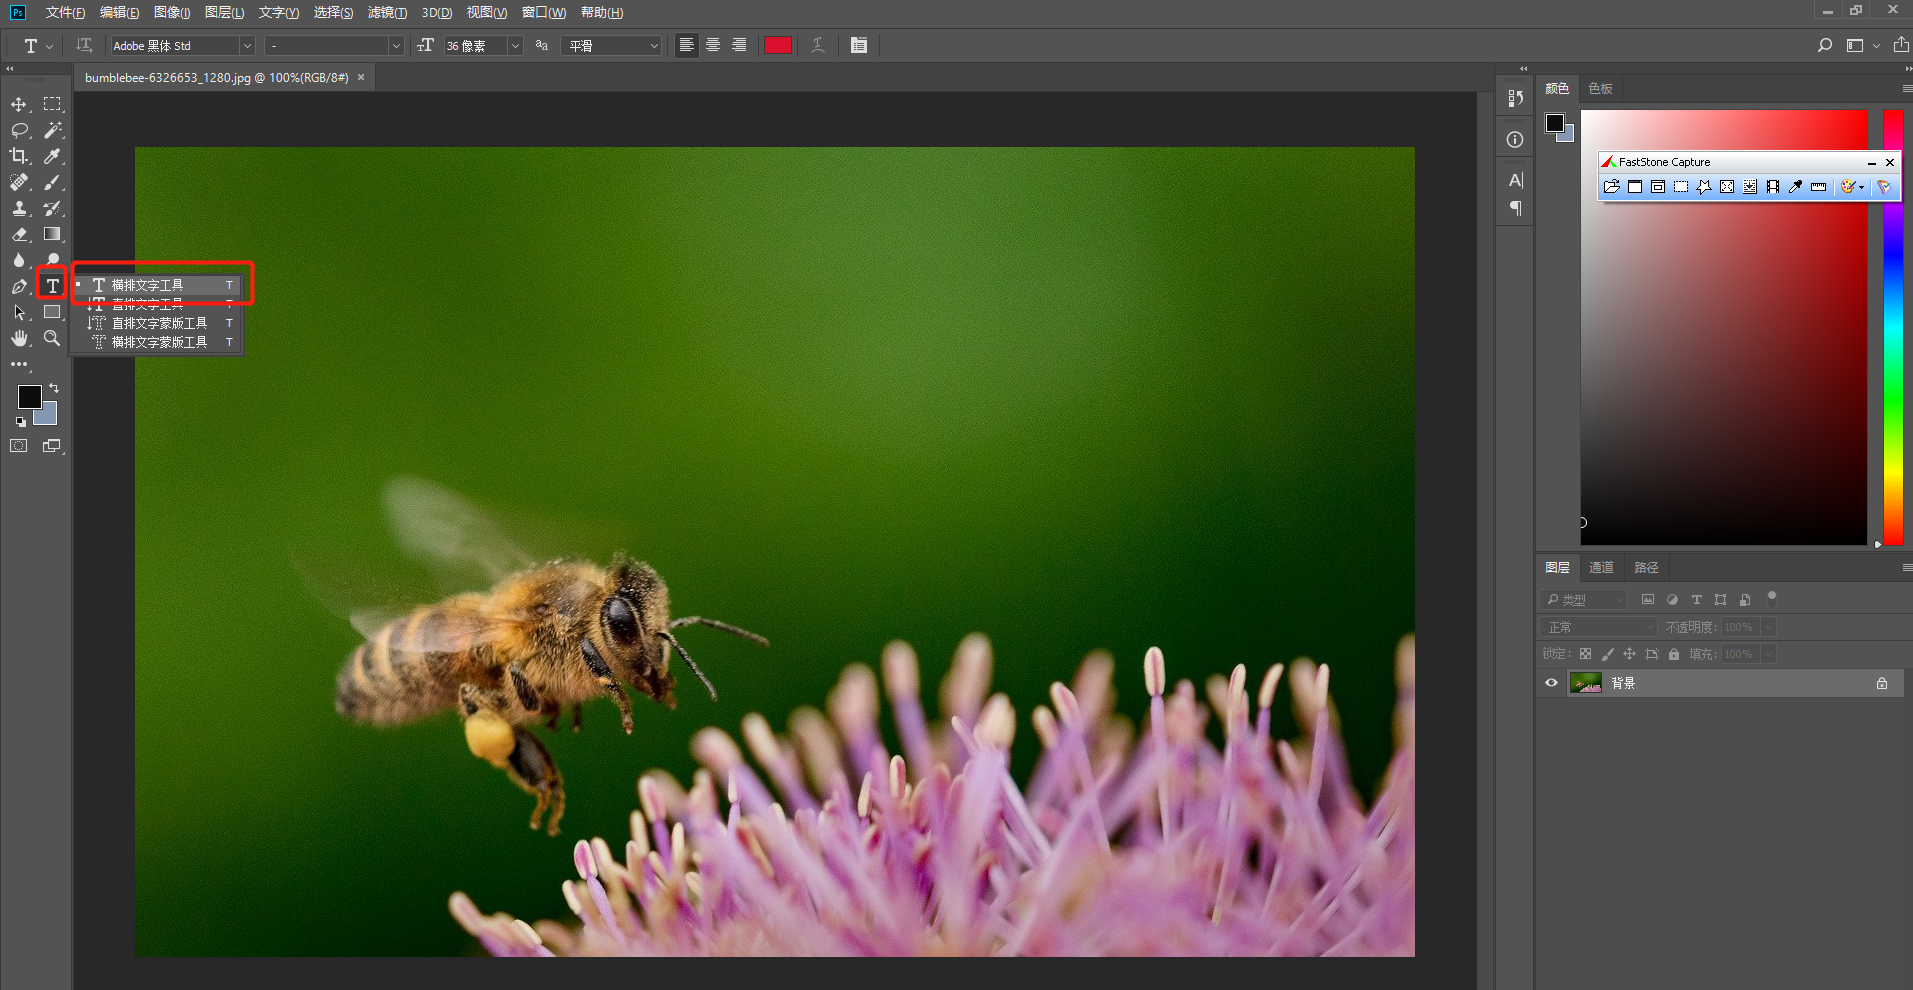1913x990 pixels.
Task: Select the Magic Wand tool
Action: click(x=52, y=130)
